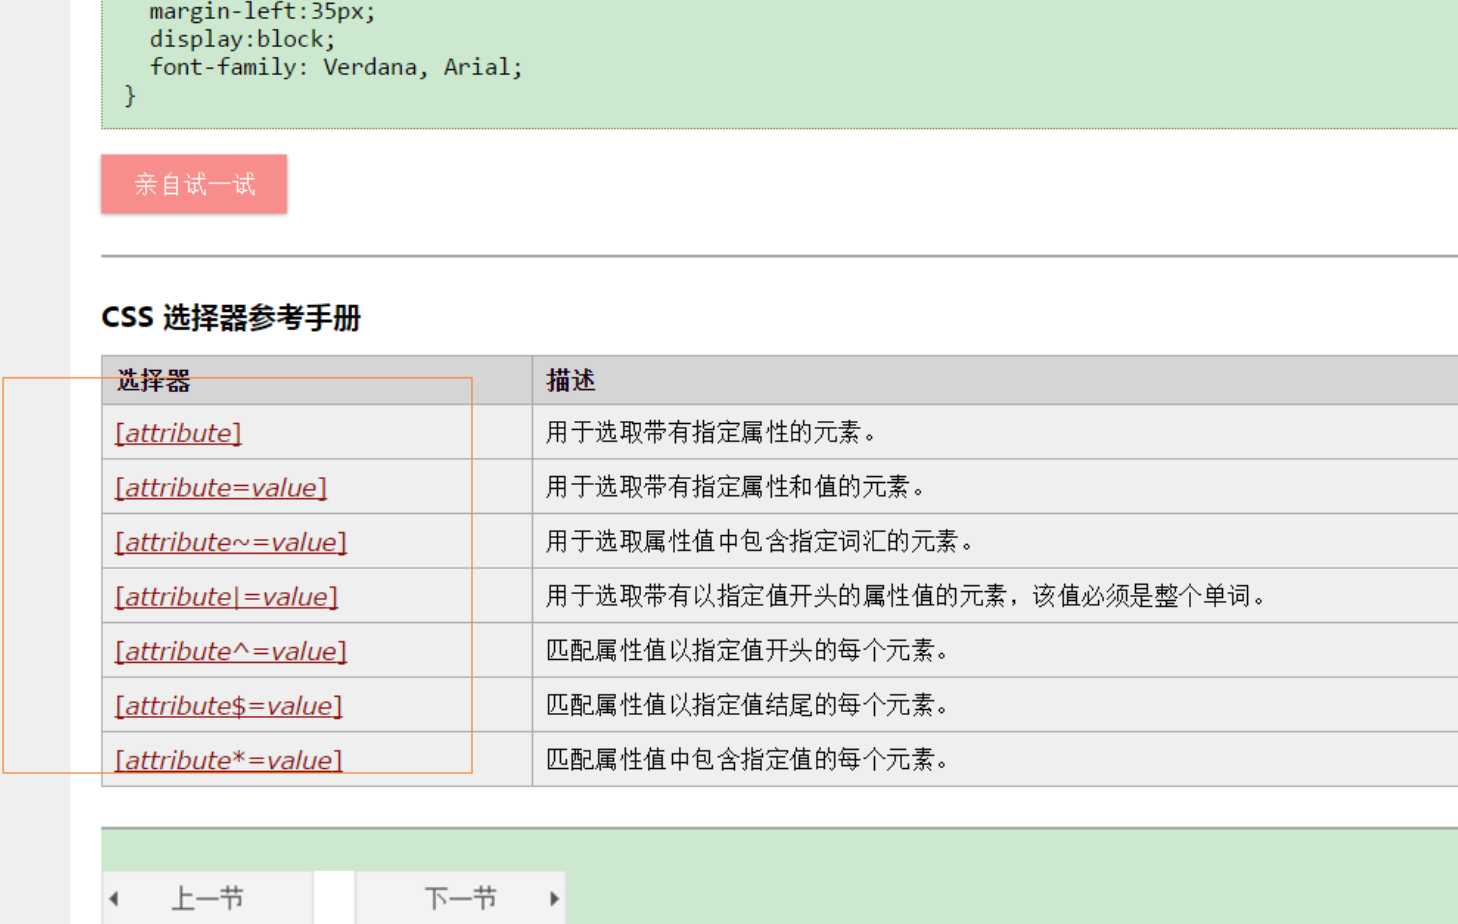The height and width of the screenshot is (924, 1458).
Task: Open the [attribute|=value] selector link
Action: 226,597
